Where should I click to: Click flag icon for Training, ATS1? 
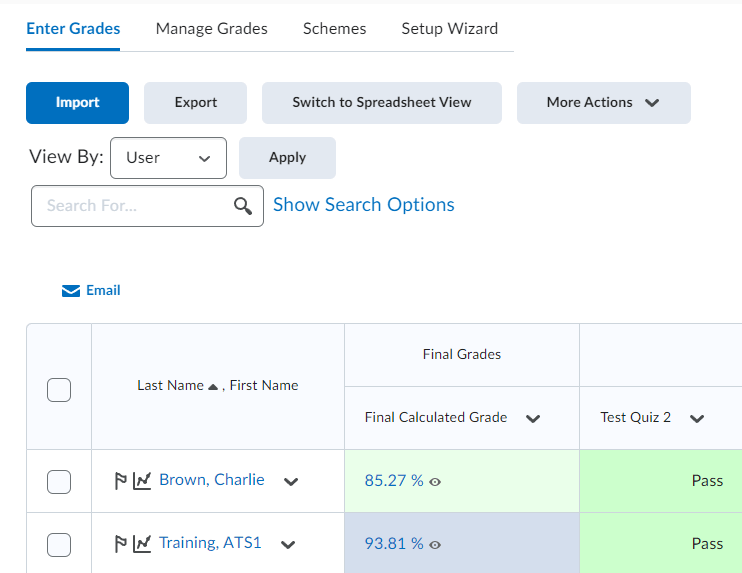(121, 544)
